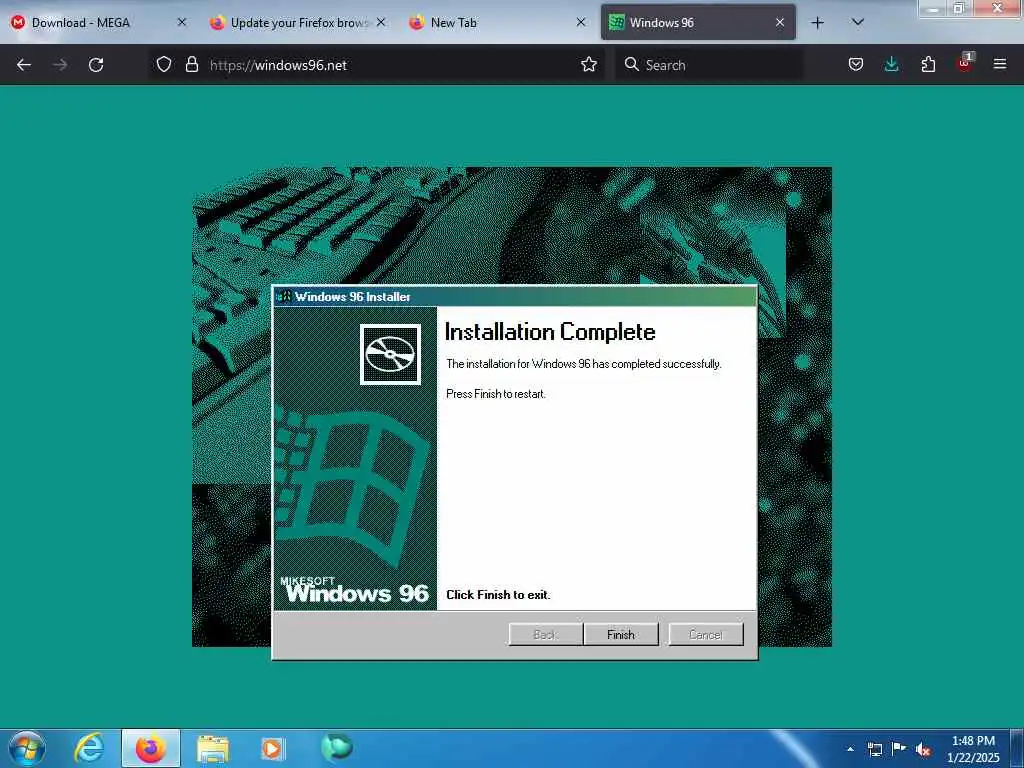Viewport: 1024px width, 768px height.
Task: Open the extensions puzzle icon
Action: click(928, 64)
